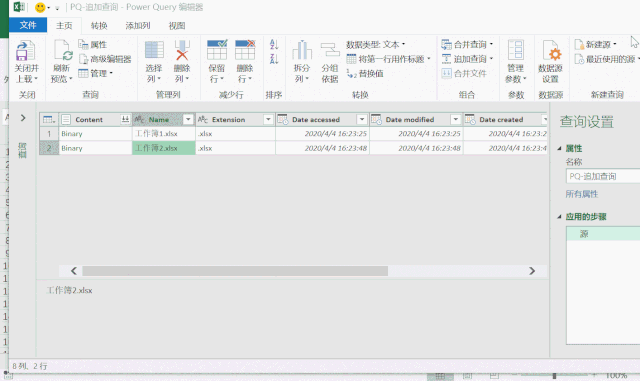The height and width of the screenshot is (381, 640).
Task: Click the 删除行 remove rows icon
Action: click(245, 50)
